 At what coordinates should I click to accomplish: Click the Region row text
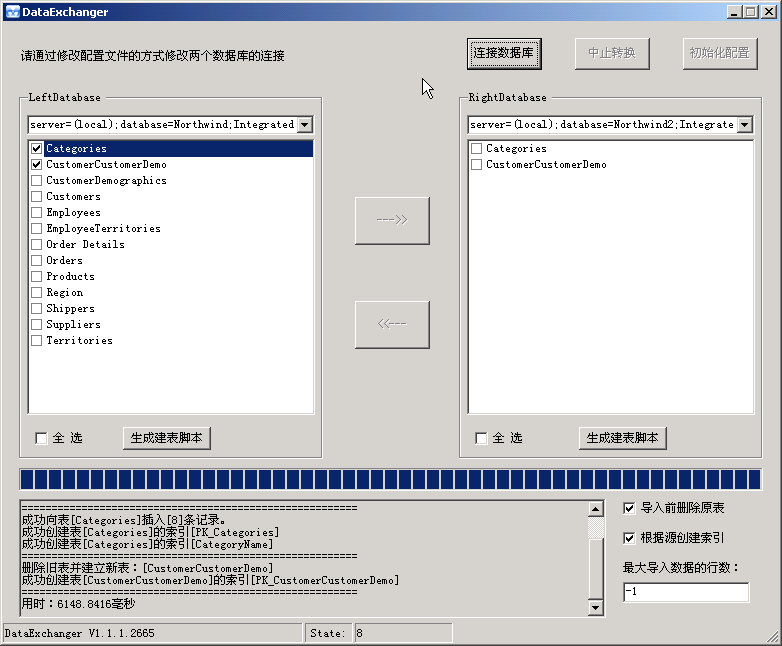coord(65,292)
